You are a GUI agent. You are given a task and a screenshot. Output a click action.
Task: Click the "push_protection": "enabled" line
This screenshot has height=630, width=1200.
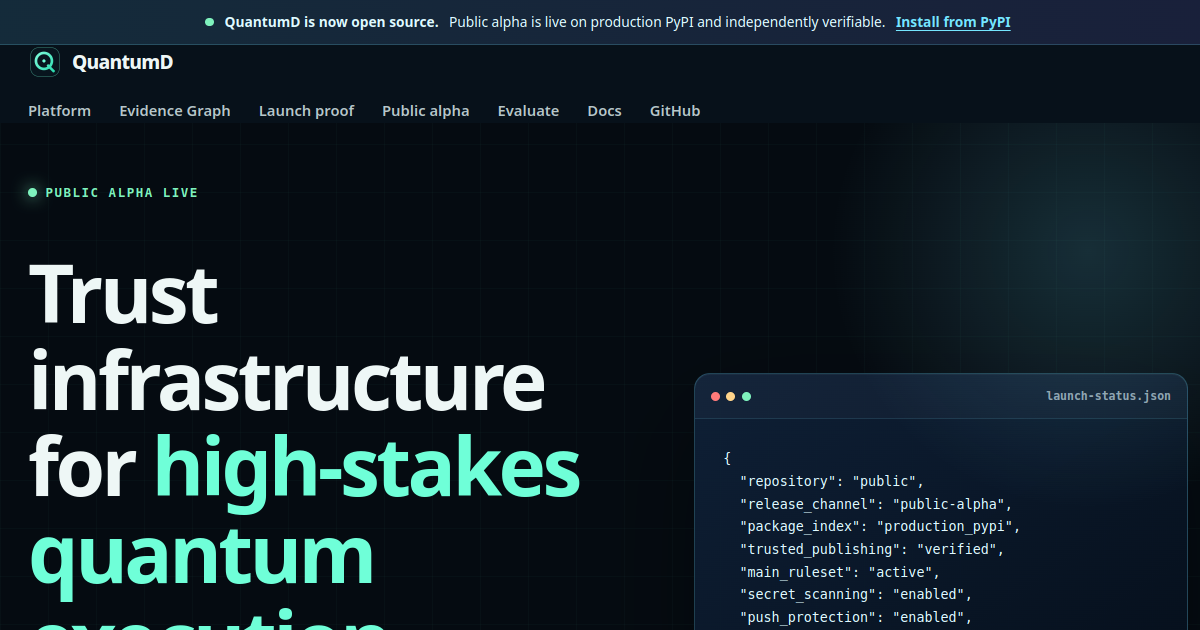coord(855,618)
